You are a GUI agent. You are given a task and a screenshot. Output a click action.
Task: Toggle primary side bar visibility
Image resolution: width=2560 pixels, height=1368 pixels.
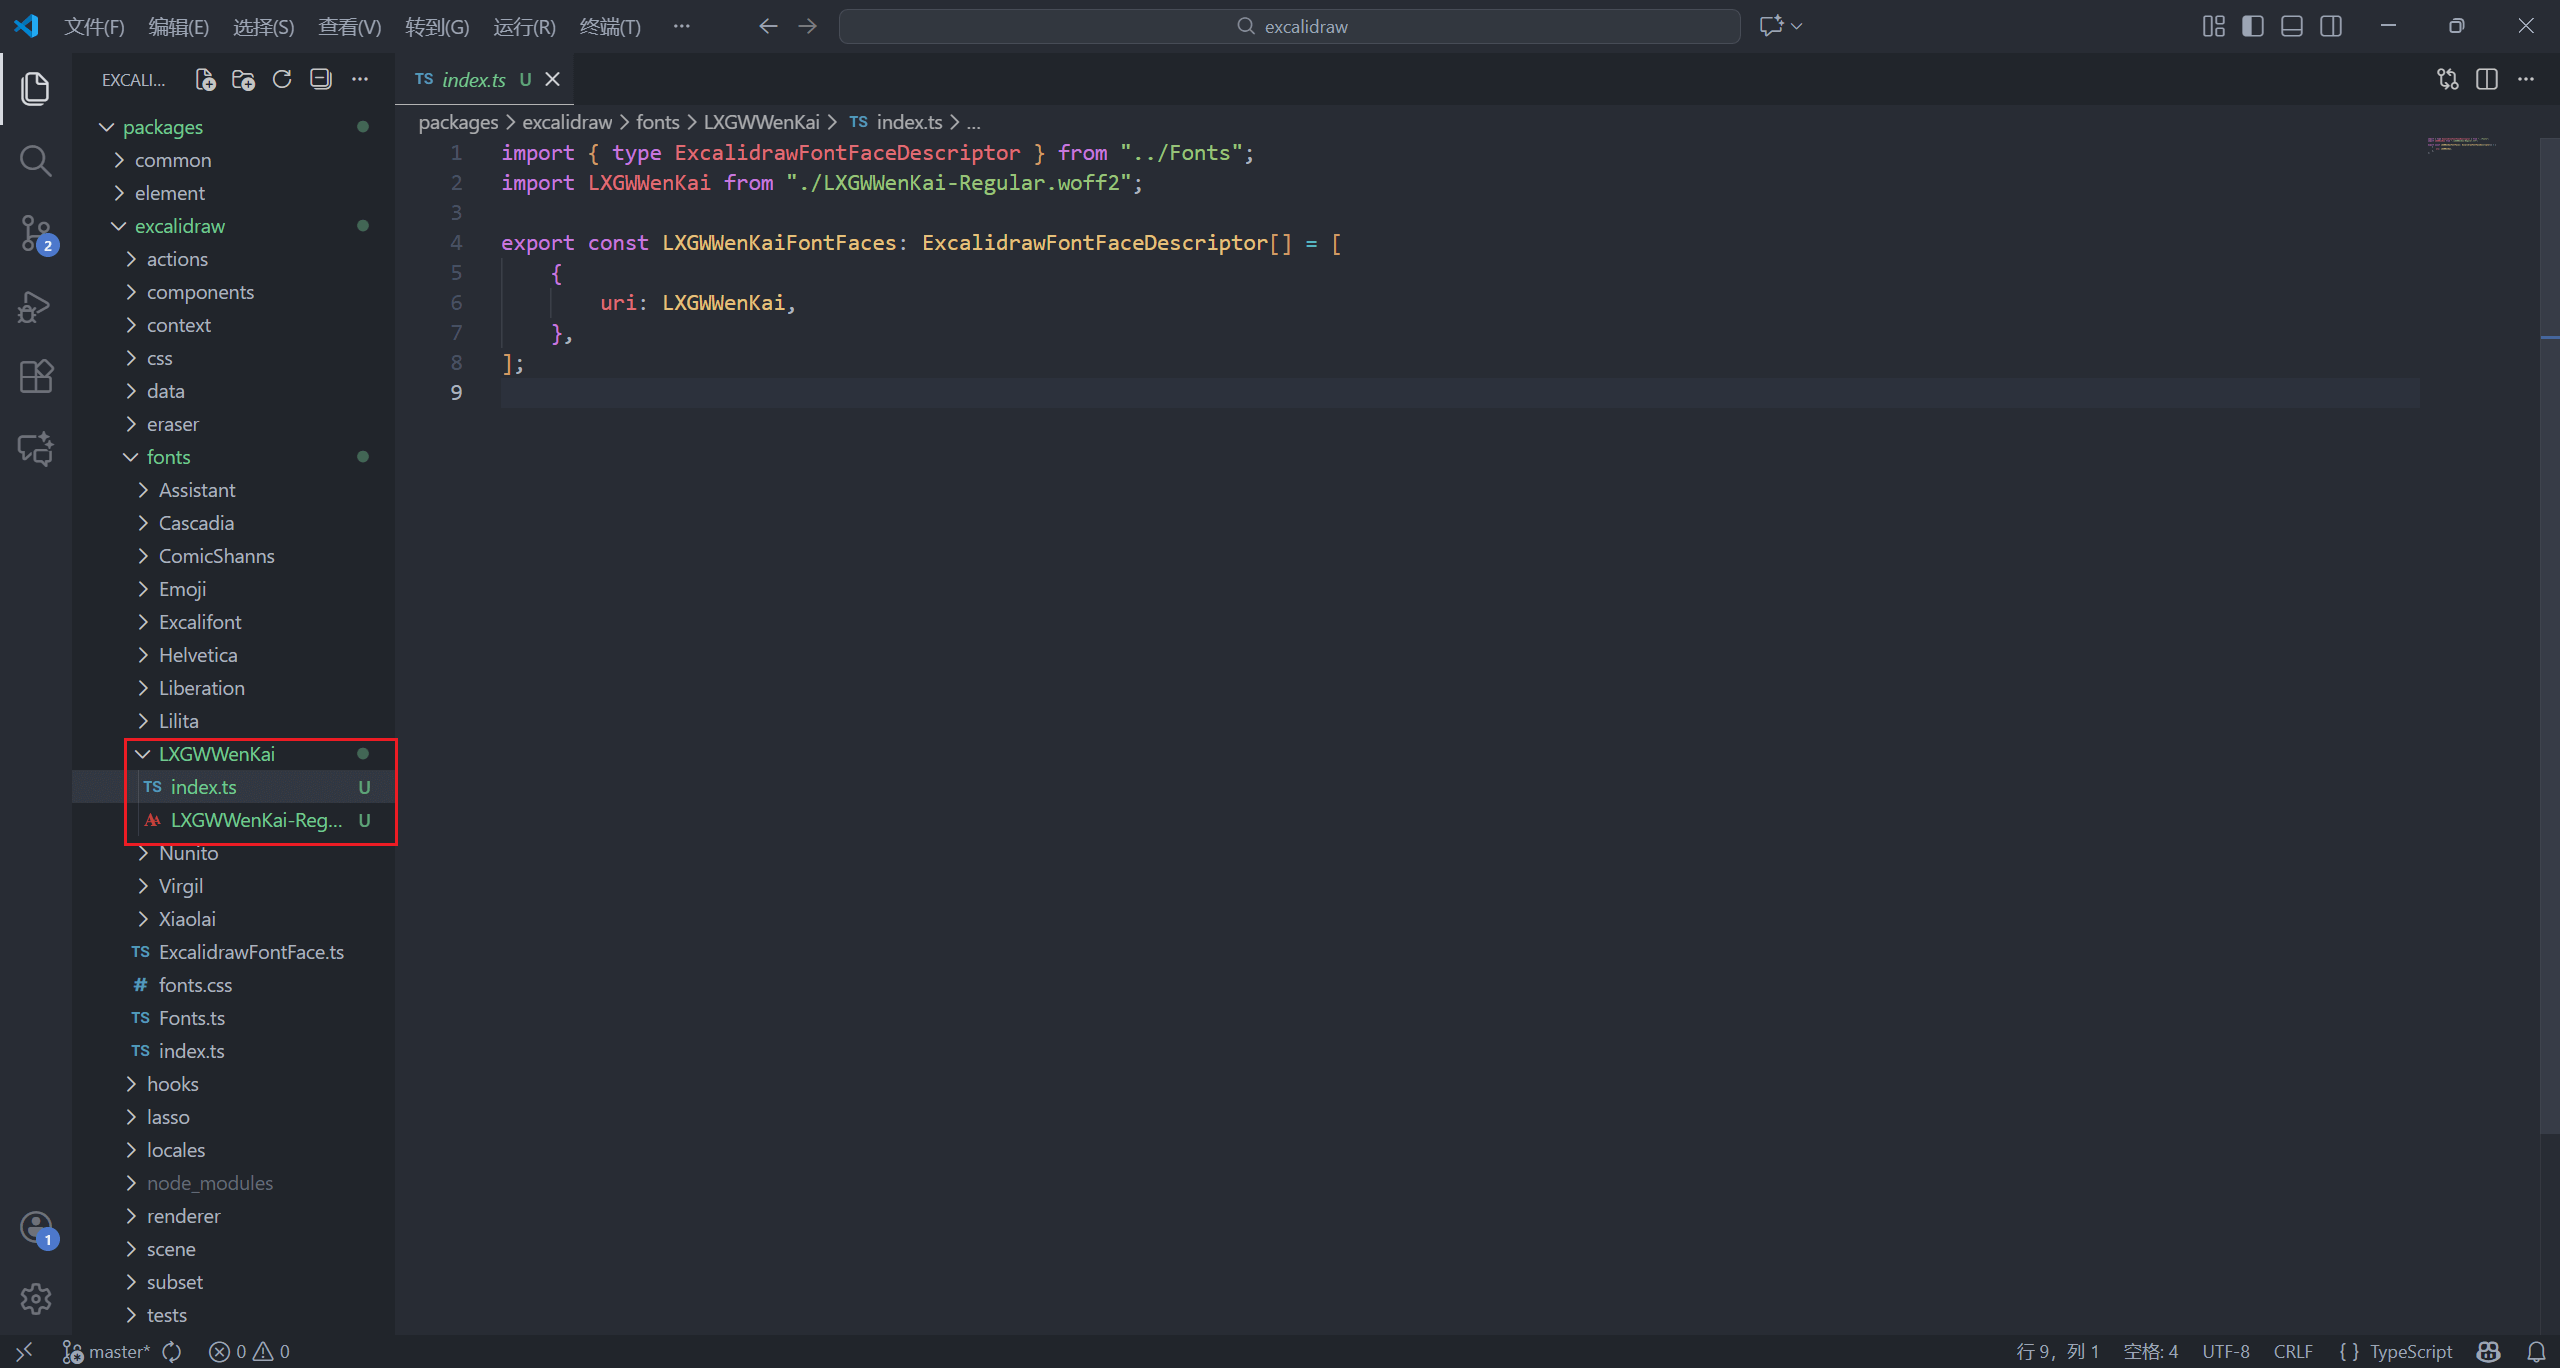point(2253,26)
